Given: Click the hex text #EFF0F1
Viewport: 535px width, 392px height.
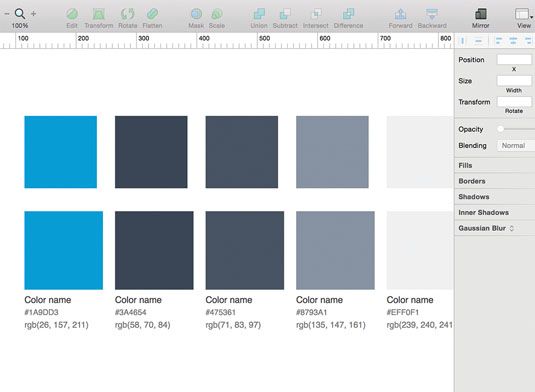Looking at the screenshot, I should click(x=403, y=312).
